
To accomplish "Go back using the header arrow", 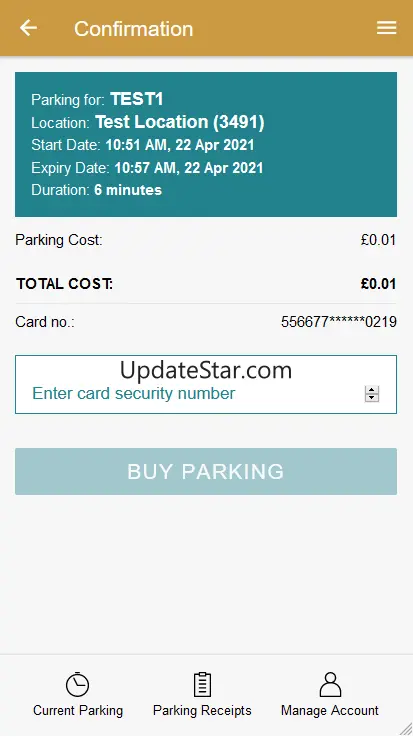I will click(x=28, y=28).
